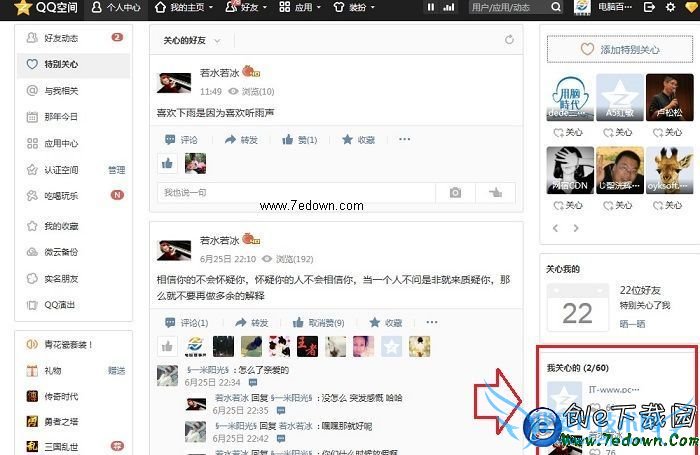Reply via icon beside 6月25日 22:34
The image size is (700, 455).
[x=253, y=383]
